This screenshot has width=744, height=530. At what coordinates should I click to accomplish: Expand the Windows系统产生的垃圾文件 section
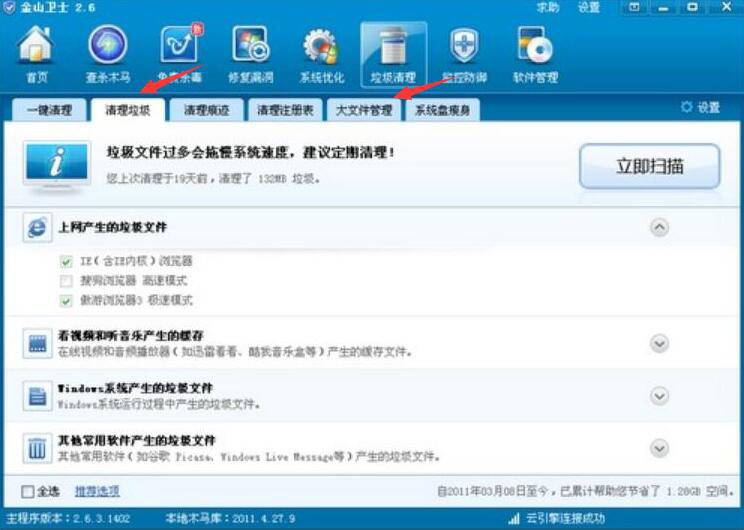[659, 396]
